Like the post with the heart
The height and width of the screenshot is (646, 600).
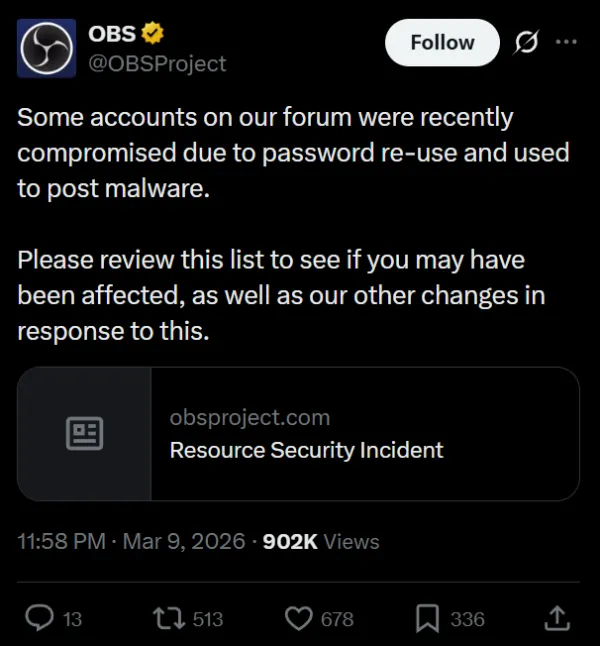coord(300,618)
